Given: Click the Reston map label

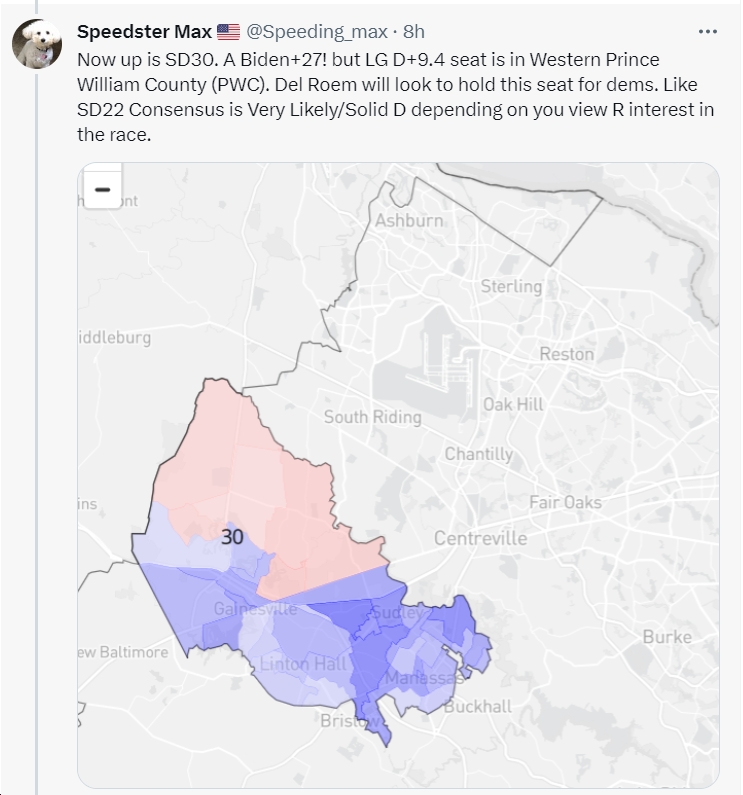Looking at the screenshot, I should point(567,354).
